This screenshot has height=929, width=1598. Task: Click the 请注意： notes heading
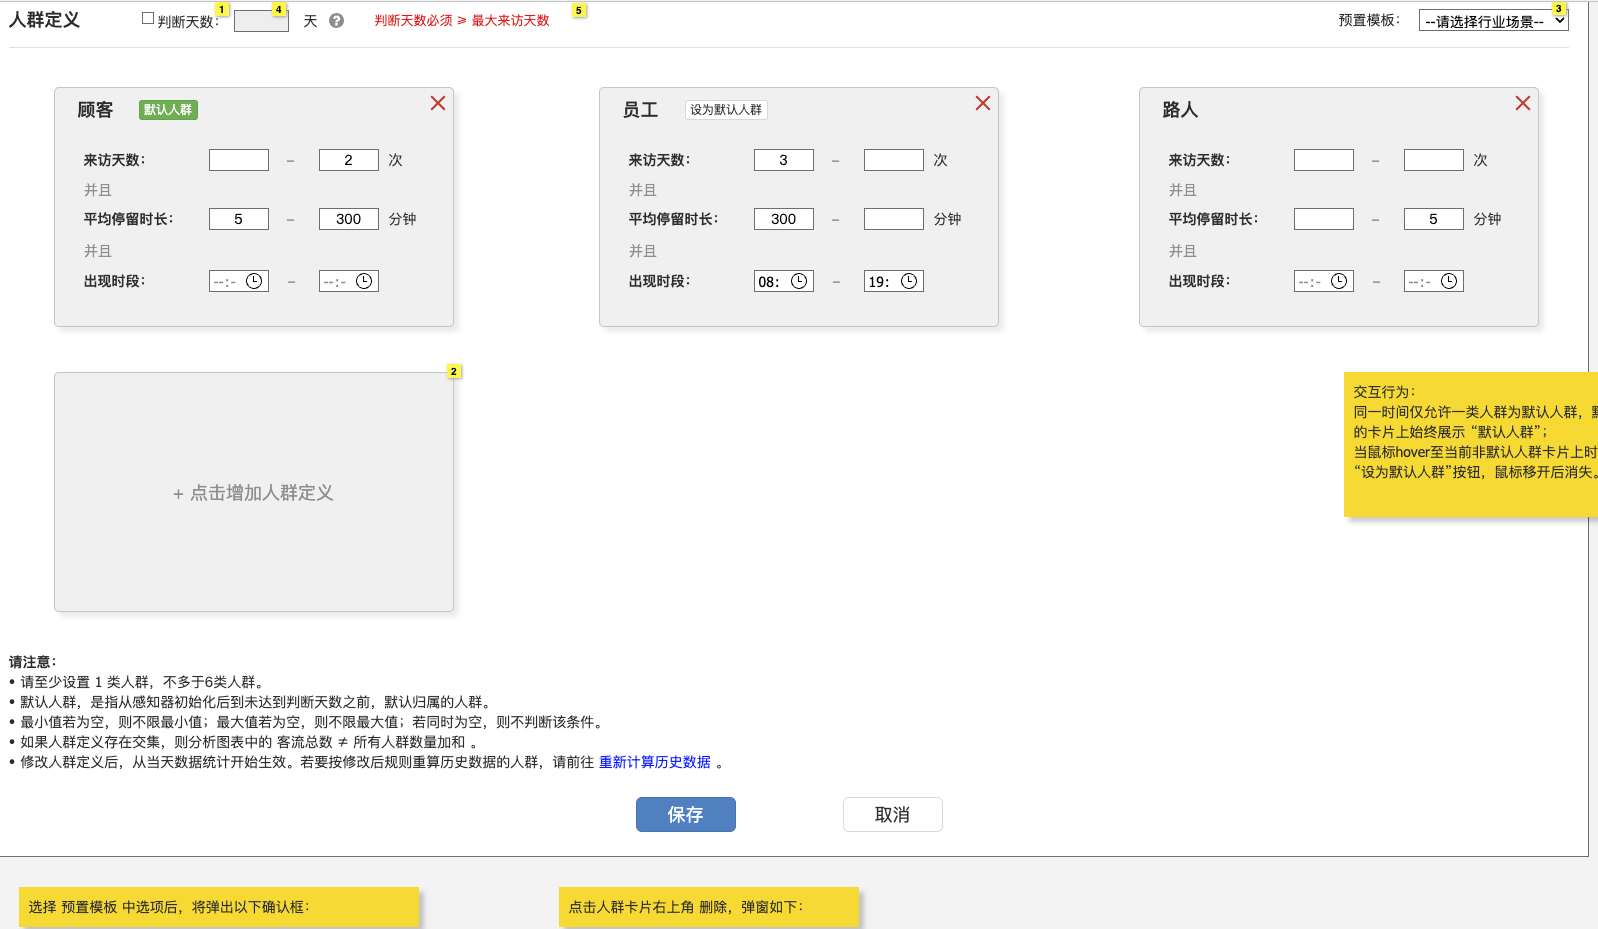tap(33, 662)
